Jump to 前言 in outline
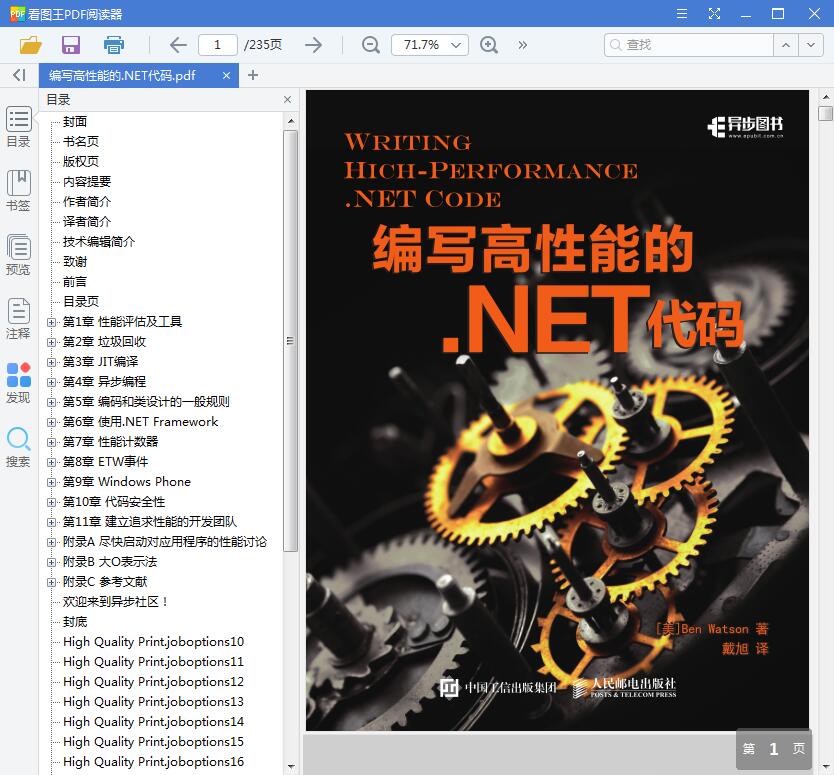Viewport: 834px width, 775px height. (x=75, y=282)
